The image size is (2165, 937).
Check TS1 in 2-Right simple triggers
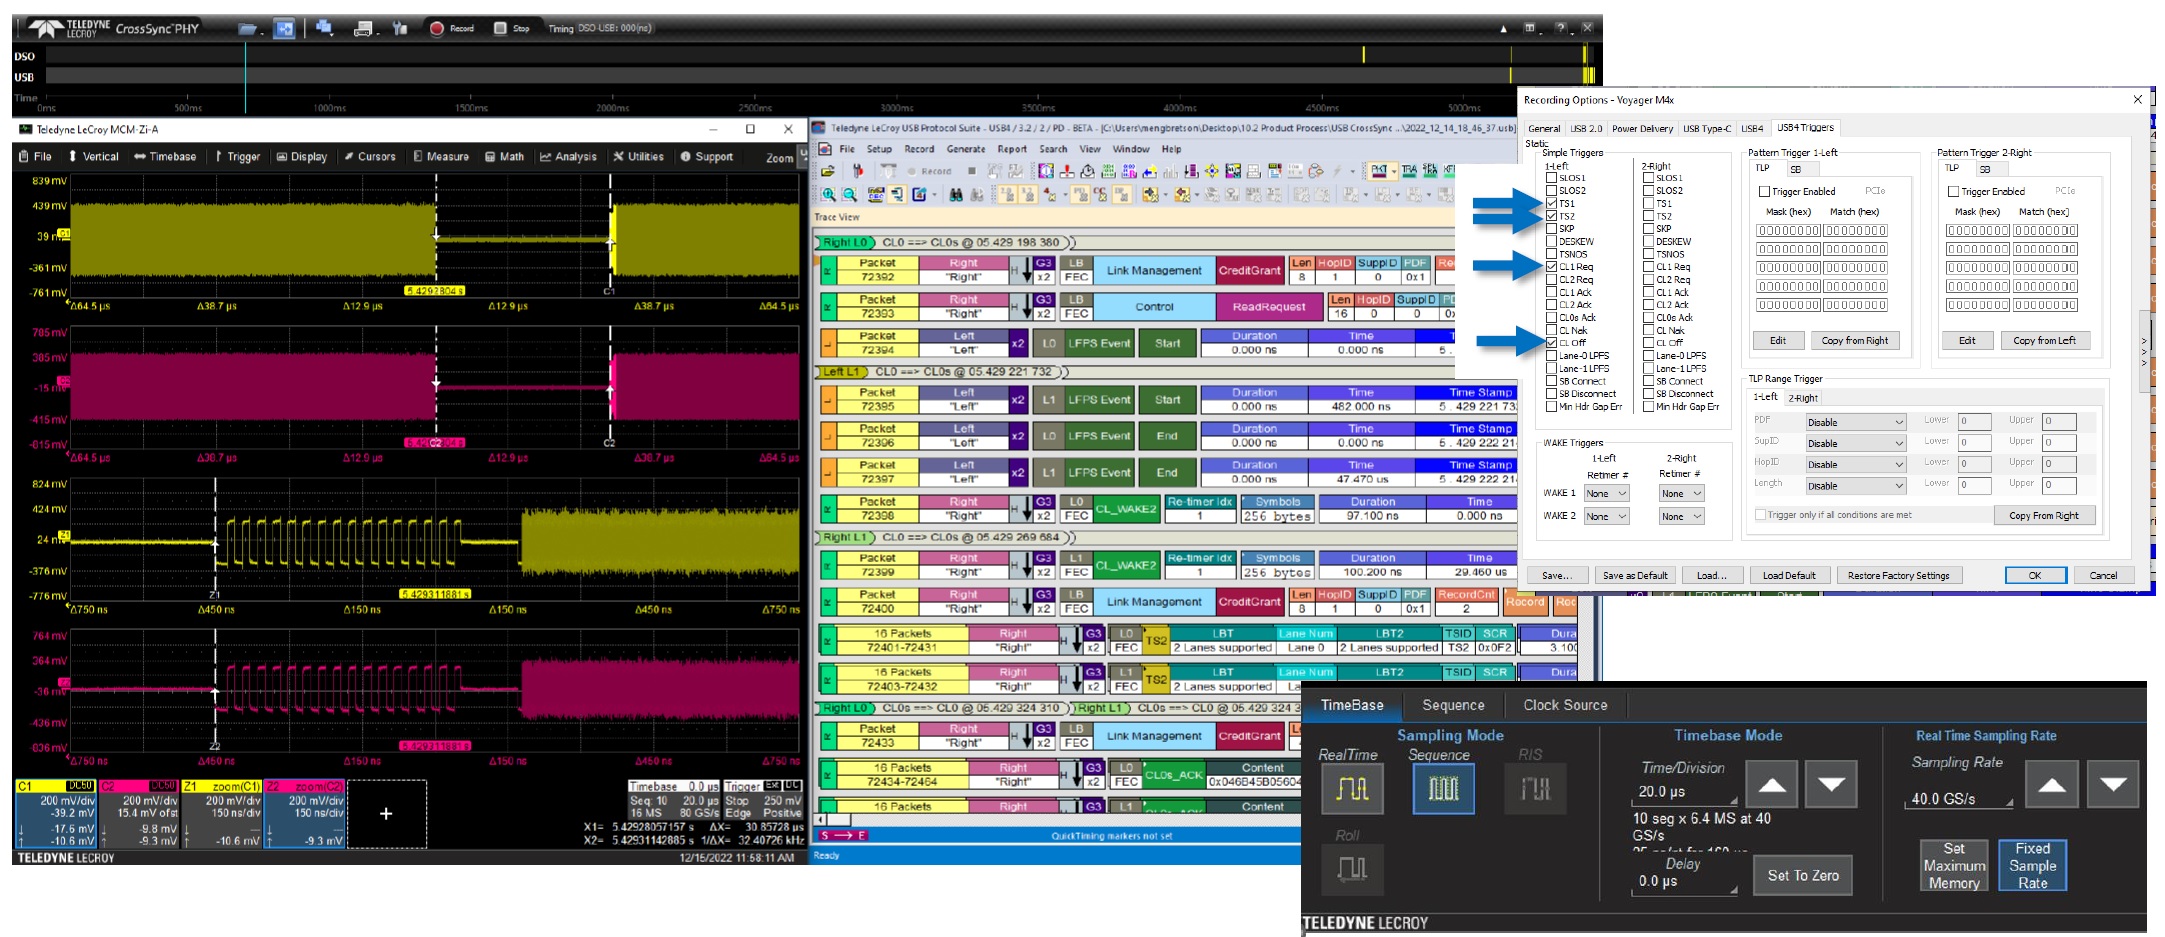click(1649, 203)
